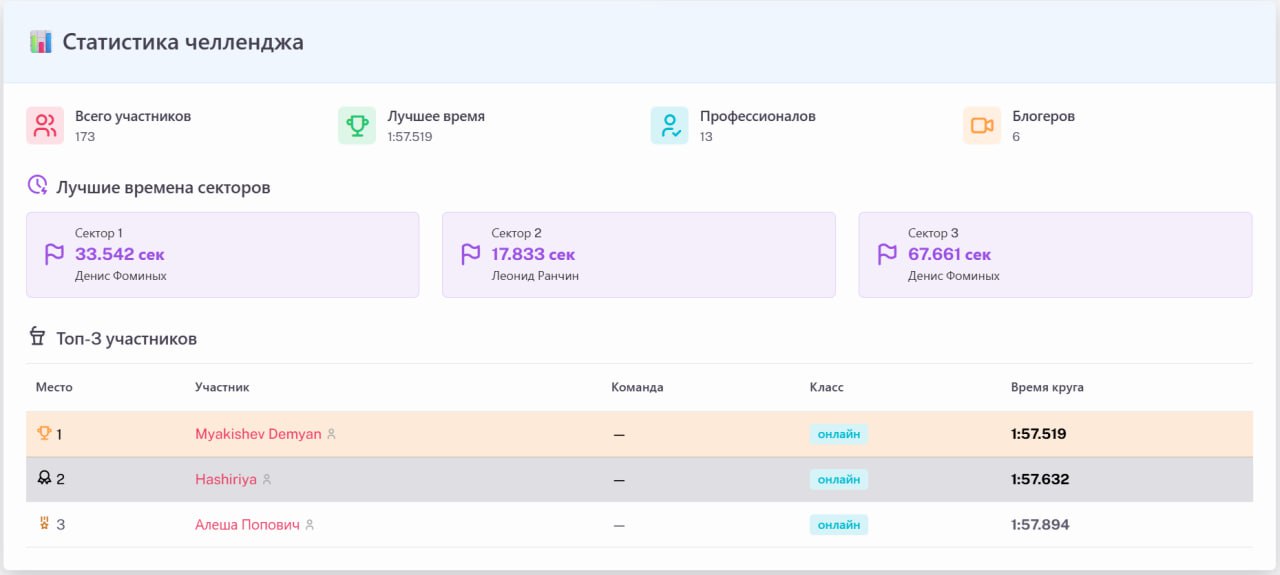Click the онлайн badge in Myakishev Demyan row
Viewport: 1280px width, 575px height.
[839, 434]
